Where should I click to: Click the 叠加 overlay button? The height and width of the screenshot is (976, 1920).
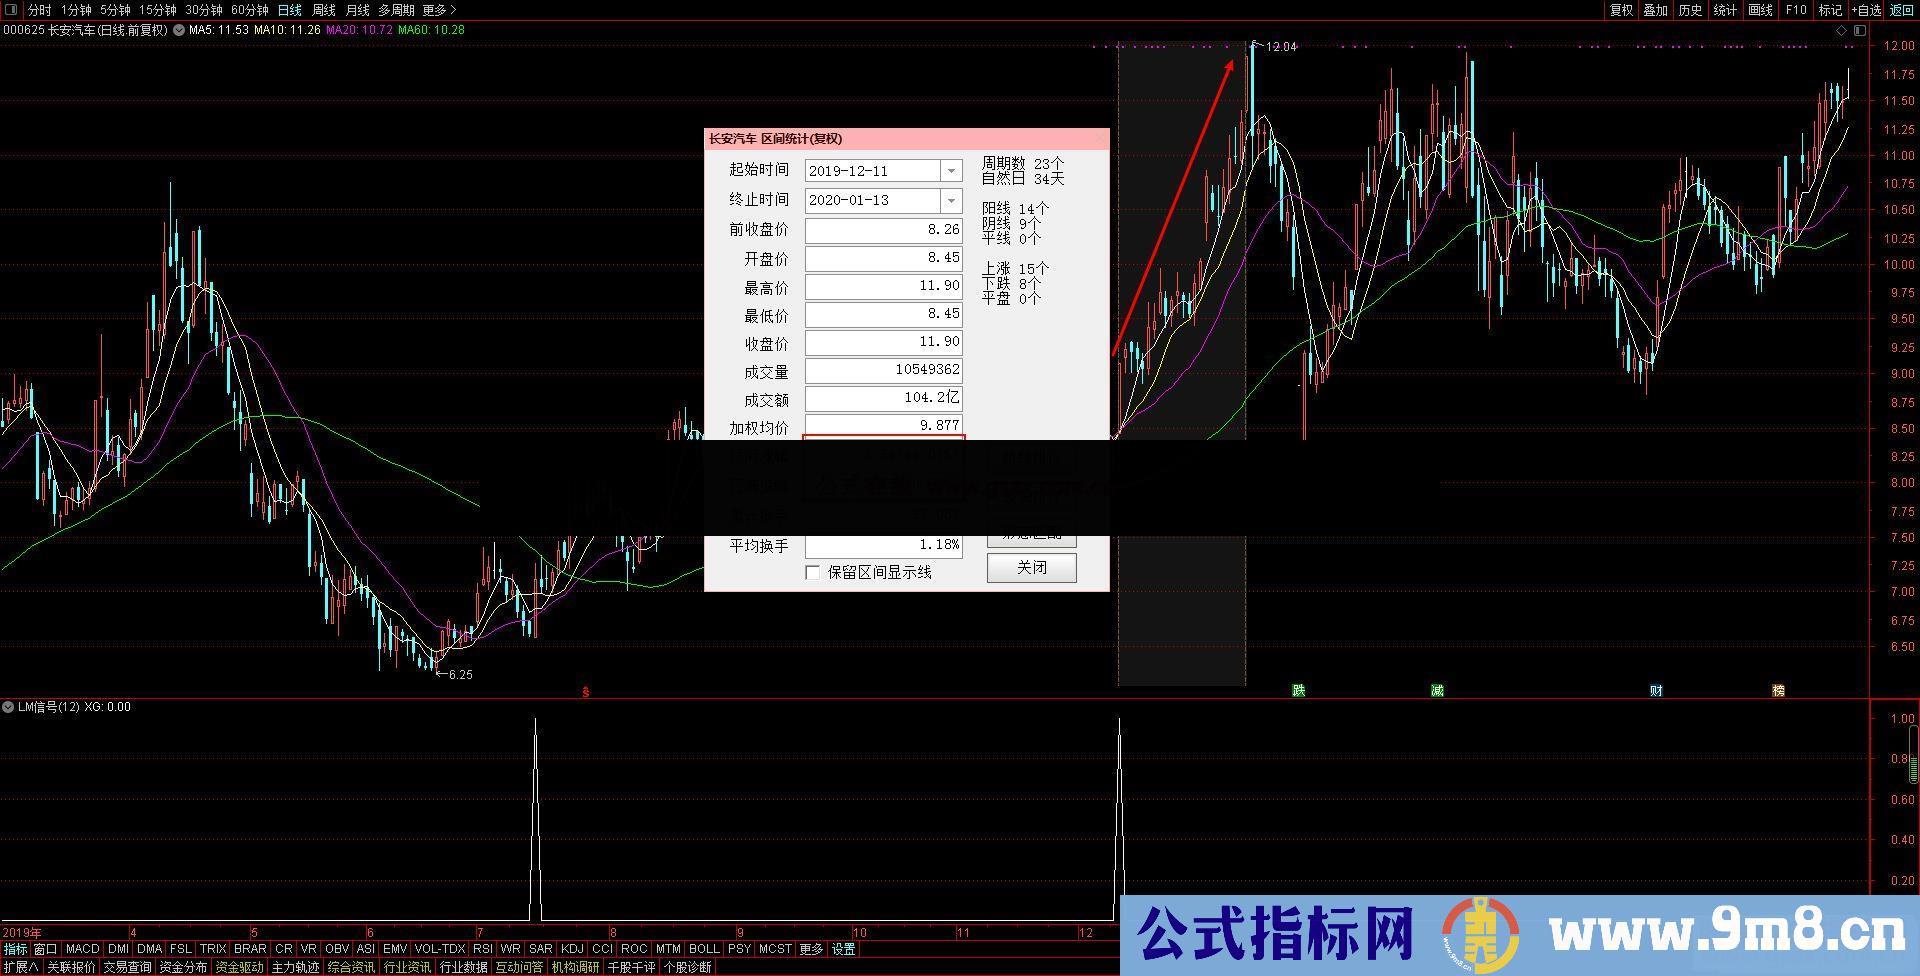pyautogui.click(x=1656, y=10)
